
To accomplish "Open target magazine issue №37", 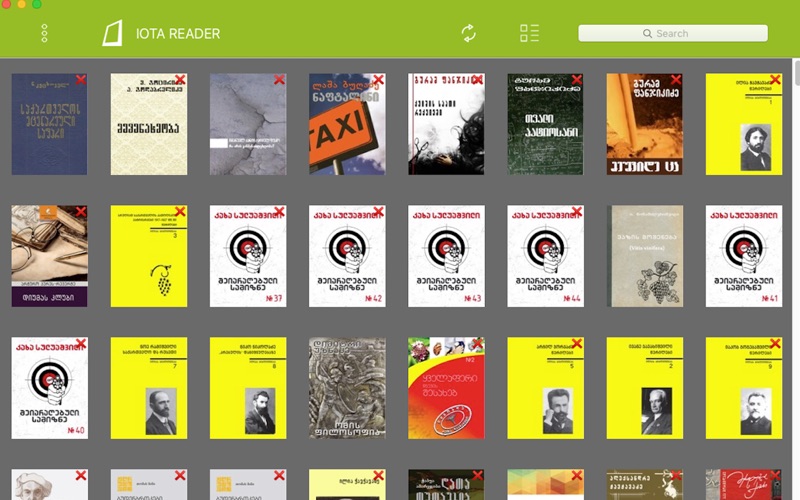I will coord(248,256).
